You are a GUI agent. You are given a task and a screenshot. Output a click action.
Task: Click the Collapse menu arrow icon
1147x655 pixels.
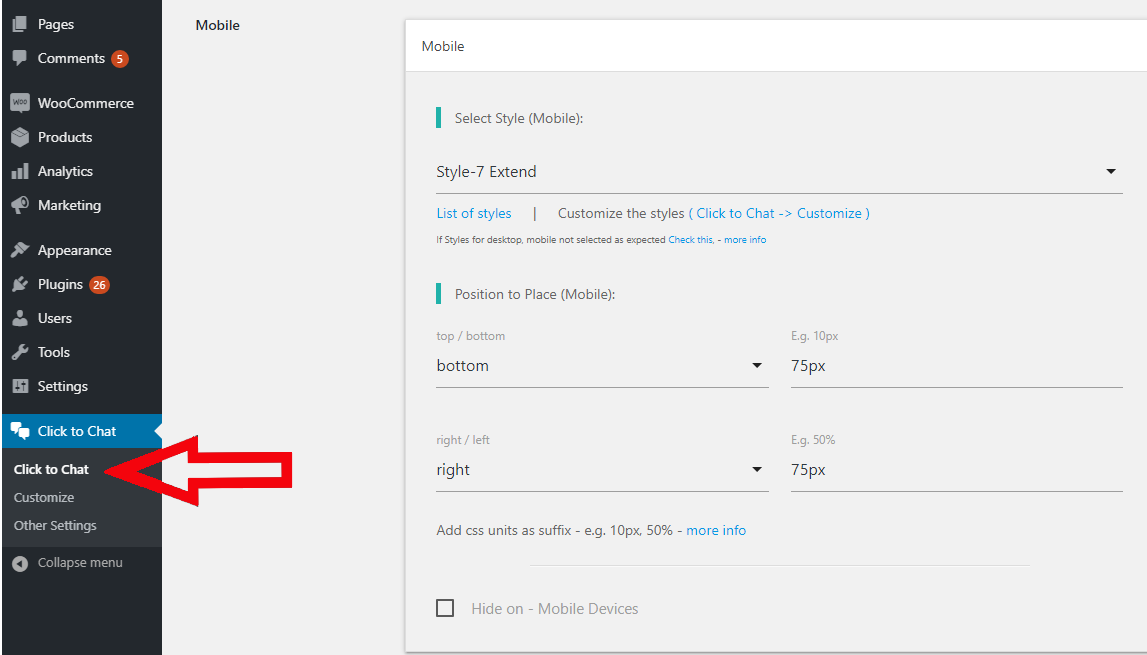(x=20, y=563)
